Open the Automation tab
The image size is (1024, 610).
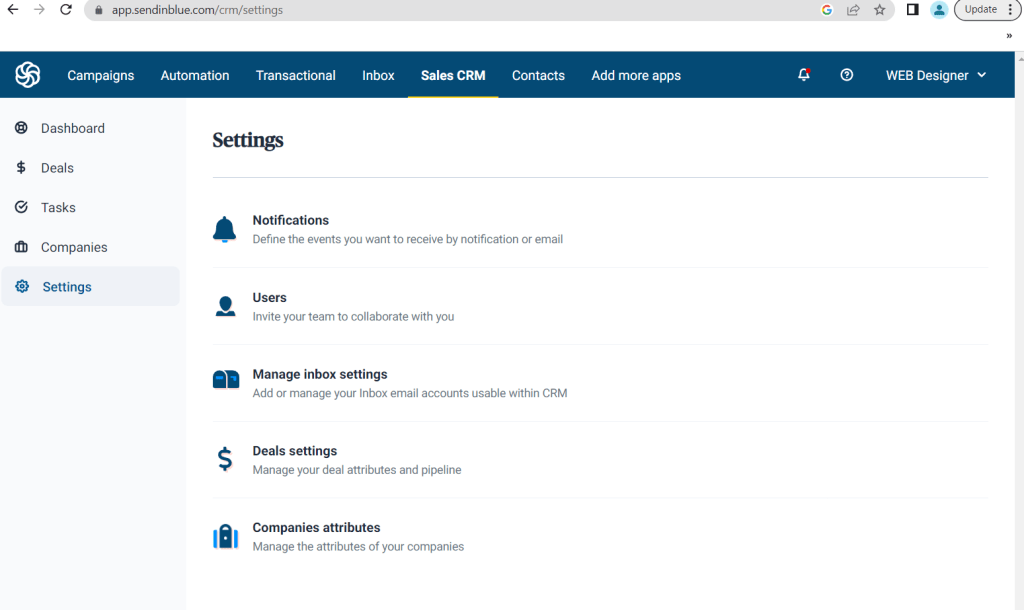[x=195, y=75]
